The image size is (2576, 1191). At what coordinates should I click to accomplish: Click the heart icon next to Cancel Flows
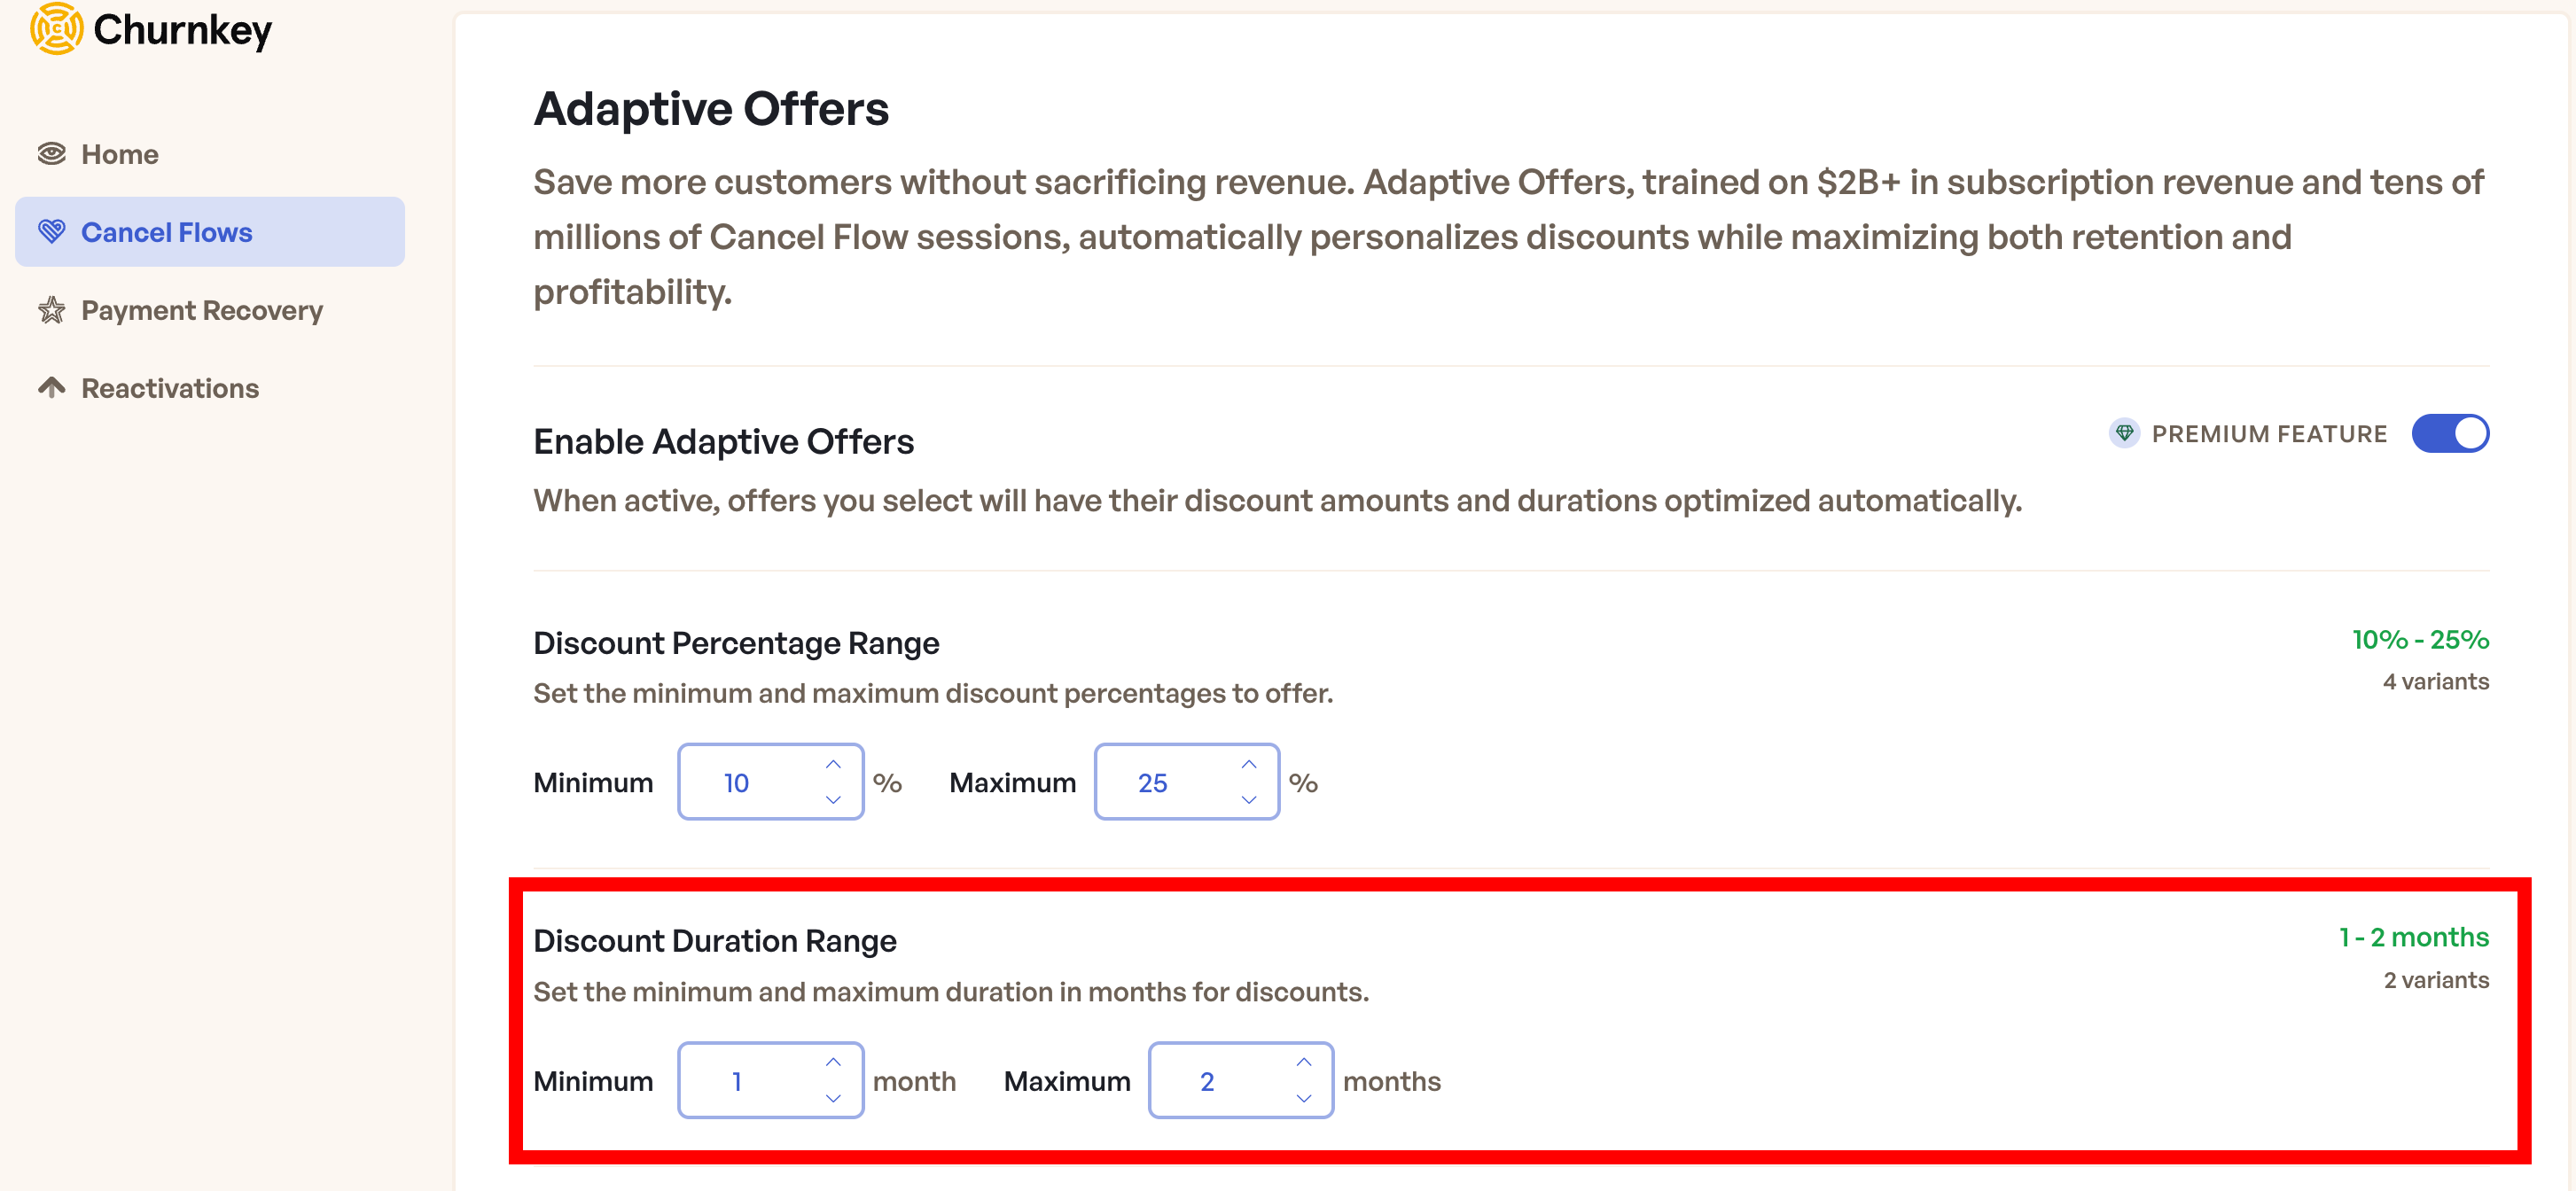(x=53, y=231)
